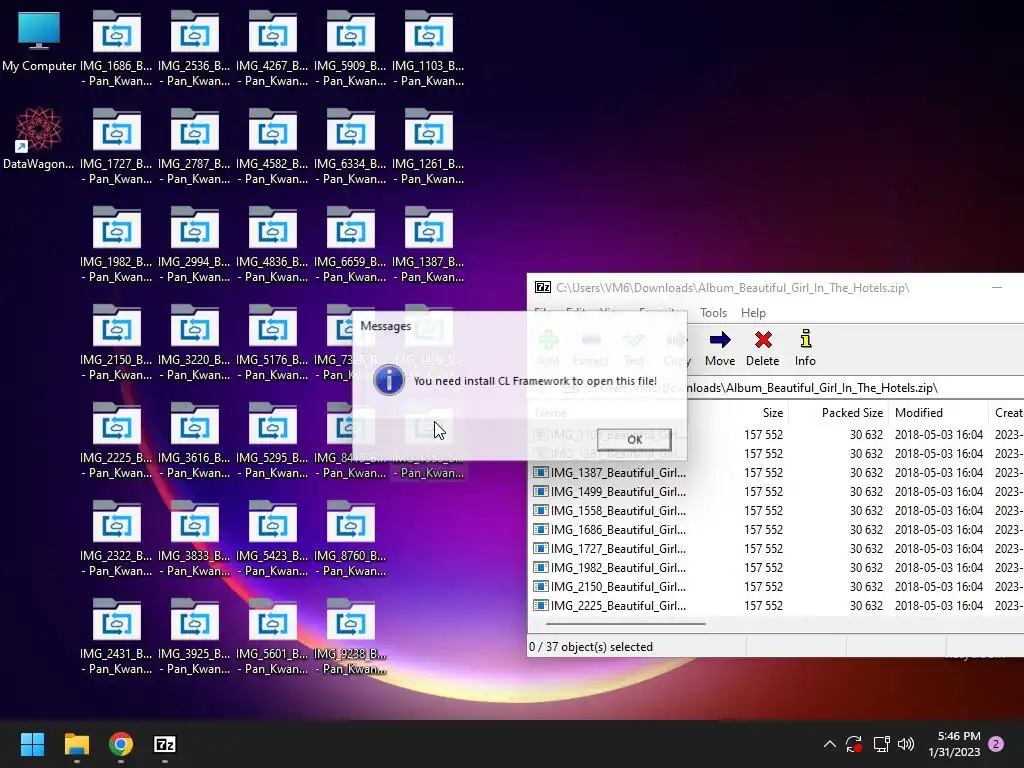Open Google Chrome from the taskbar
Image resolution: width=1024 pixels, height=768 pixels.
[x=121, y=744]
